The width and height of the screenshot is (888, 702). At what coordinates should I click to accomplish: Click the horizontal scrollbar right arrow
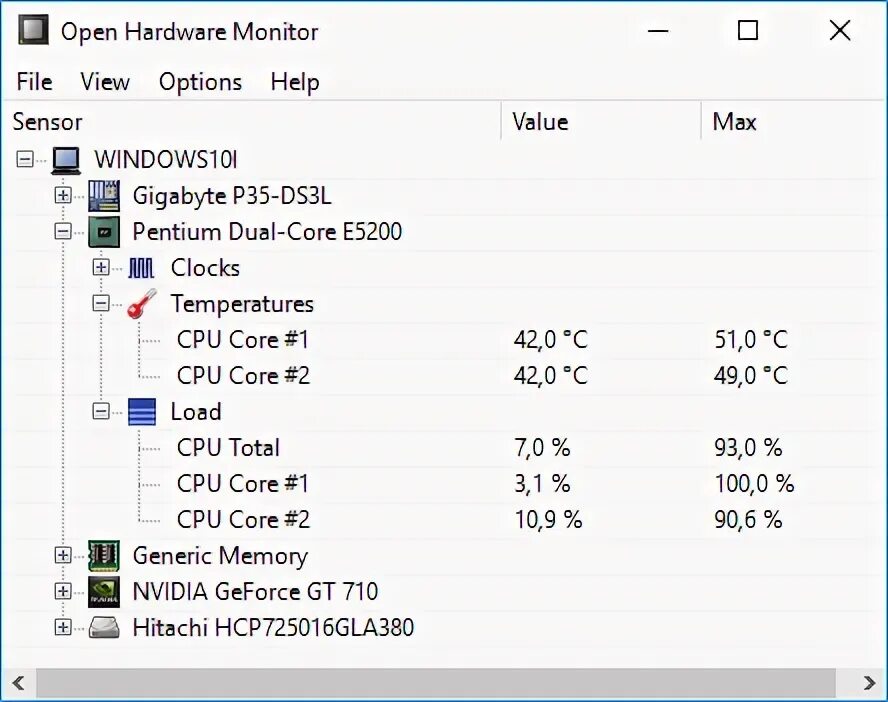tap(869, 683)
